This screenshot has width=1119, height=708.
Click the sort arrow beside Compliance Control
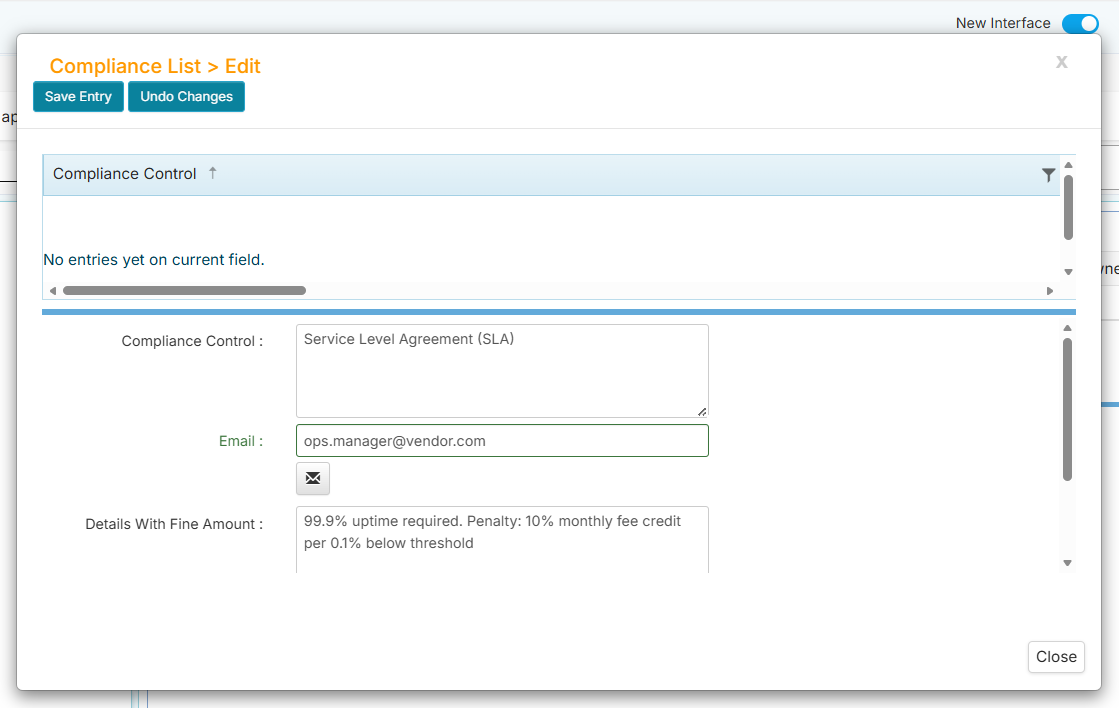click(x=212, y=173)
